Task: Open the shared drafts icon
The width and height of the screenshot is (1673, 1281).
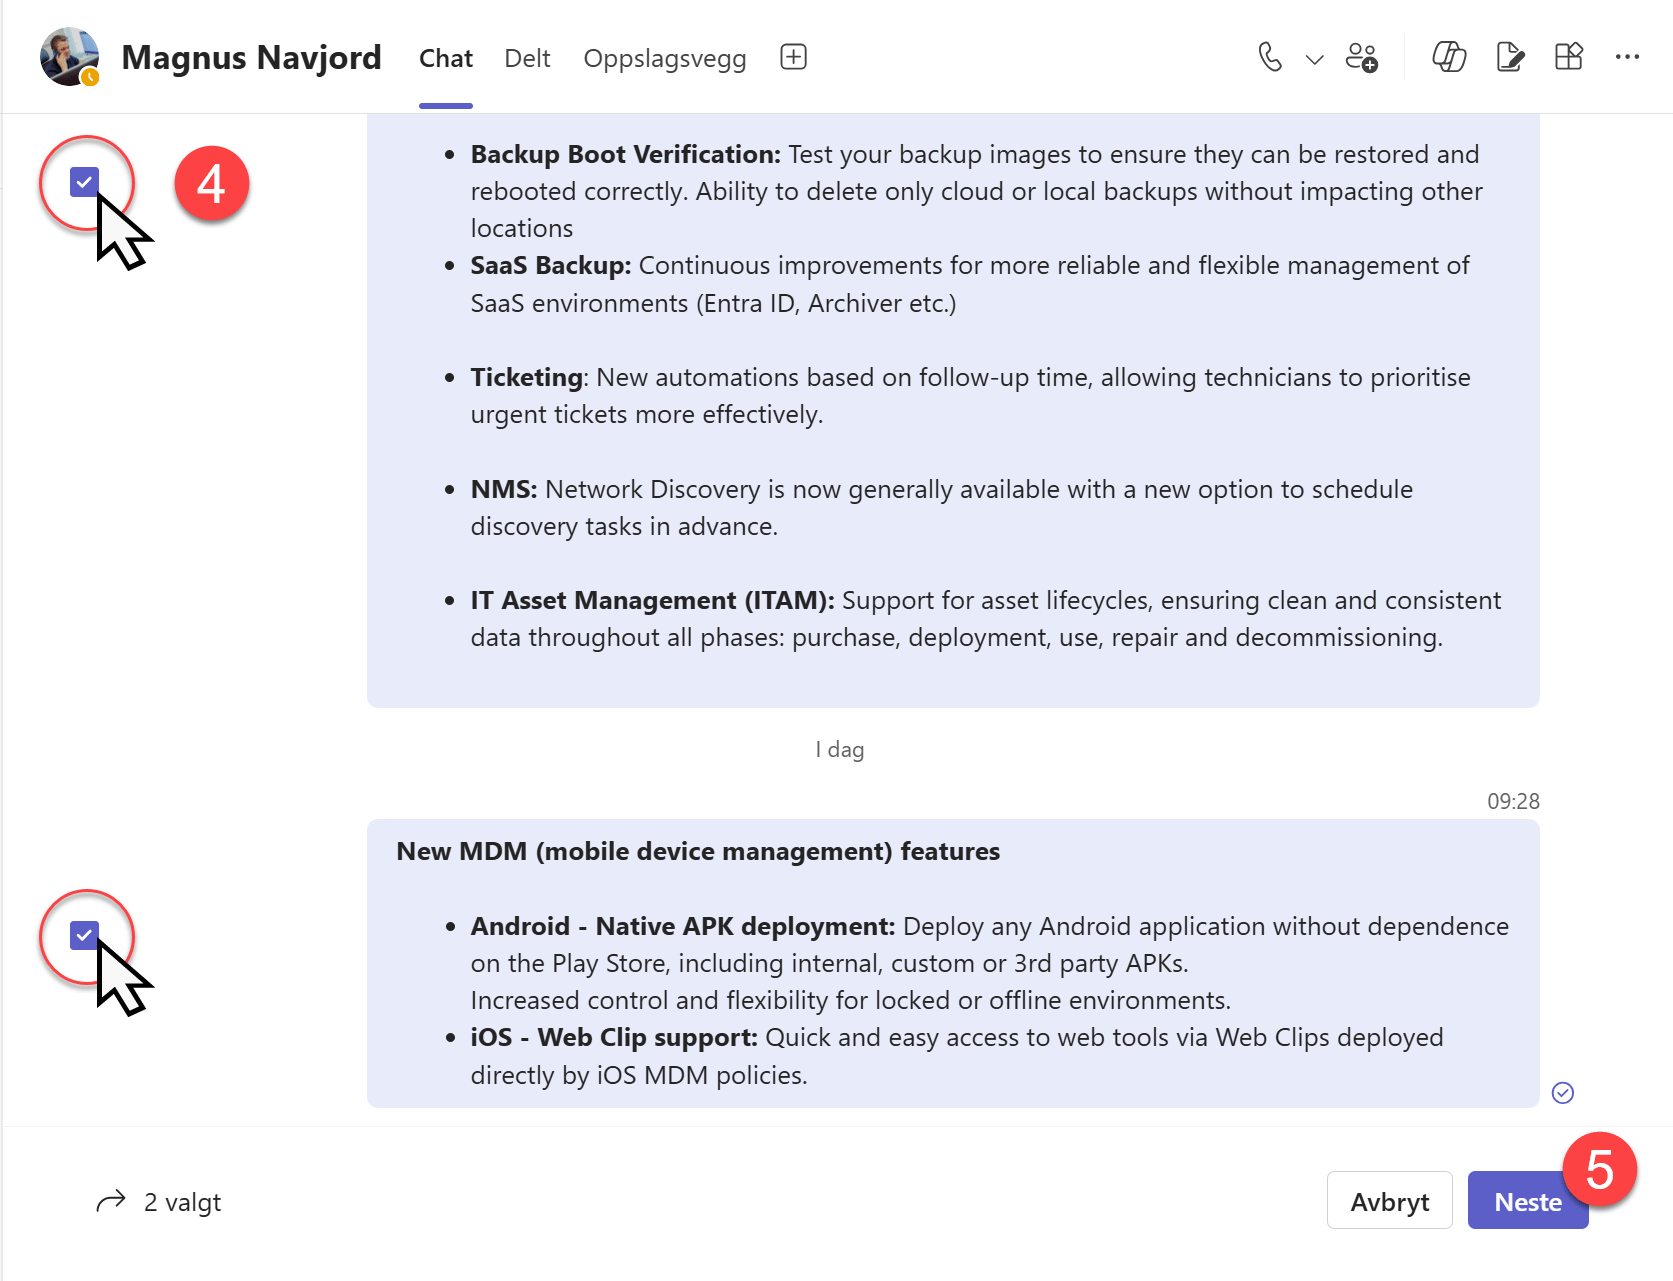Action: pyautogui.click(x=1509, y=58)
